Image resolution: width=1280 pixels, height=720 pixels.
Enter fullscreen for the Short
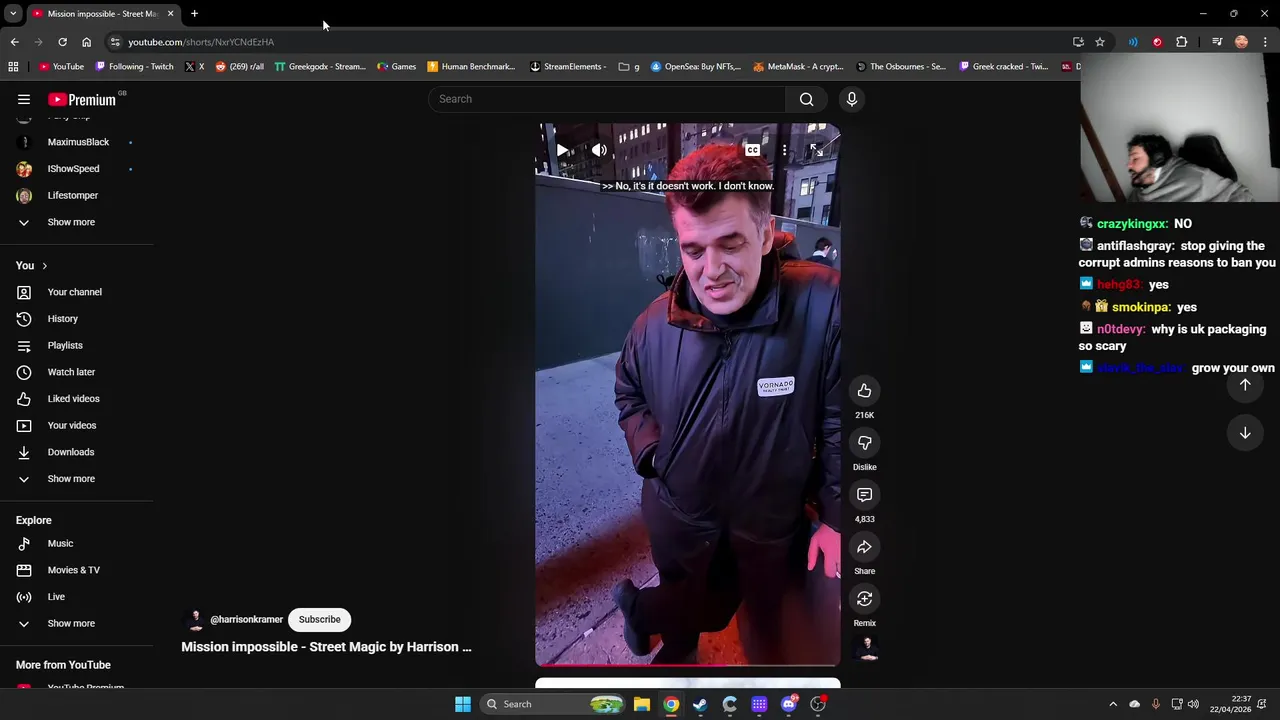(817, 150)
